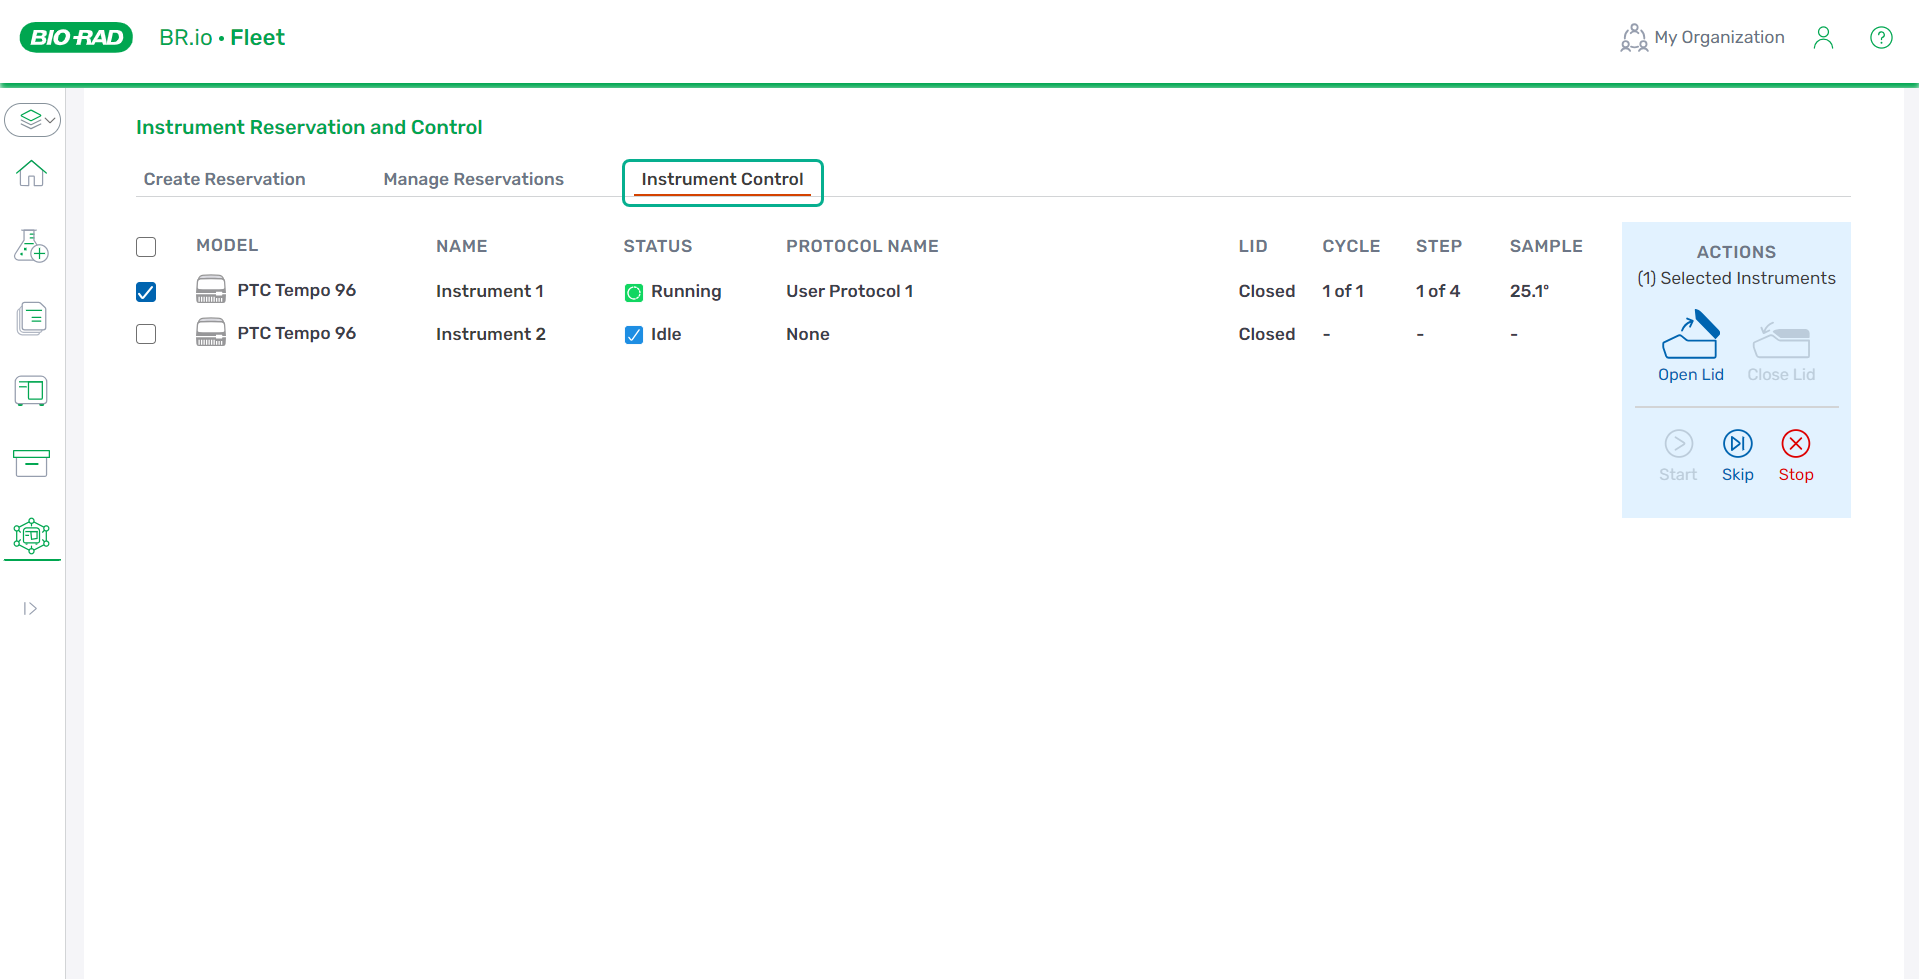Click the Open Lid action icon
This screenshot has width=1919, height=979.
coord(1690,337)
